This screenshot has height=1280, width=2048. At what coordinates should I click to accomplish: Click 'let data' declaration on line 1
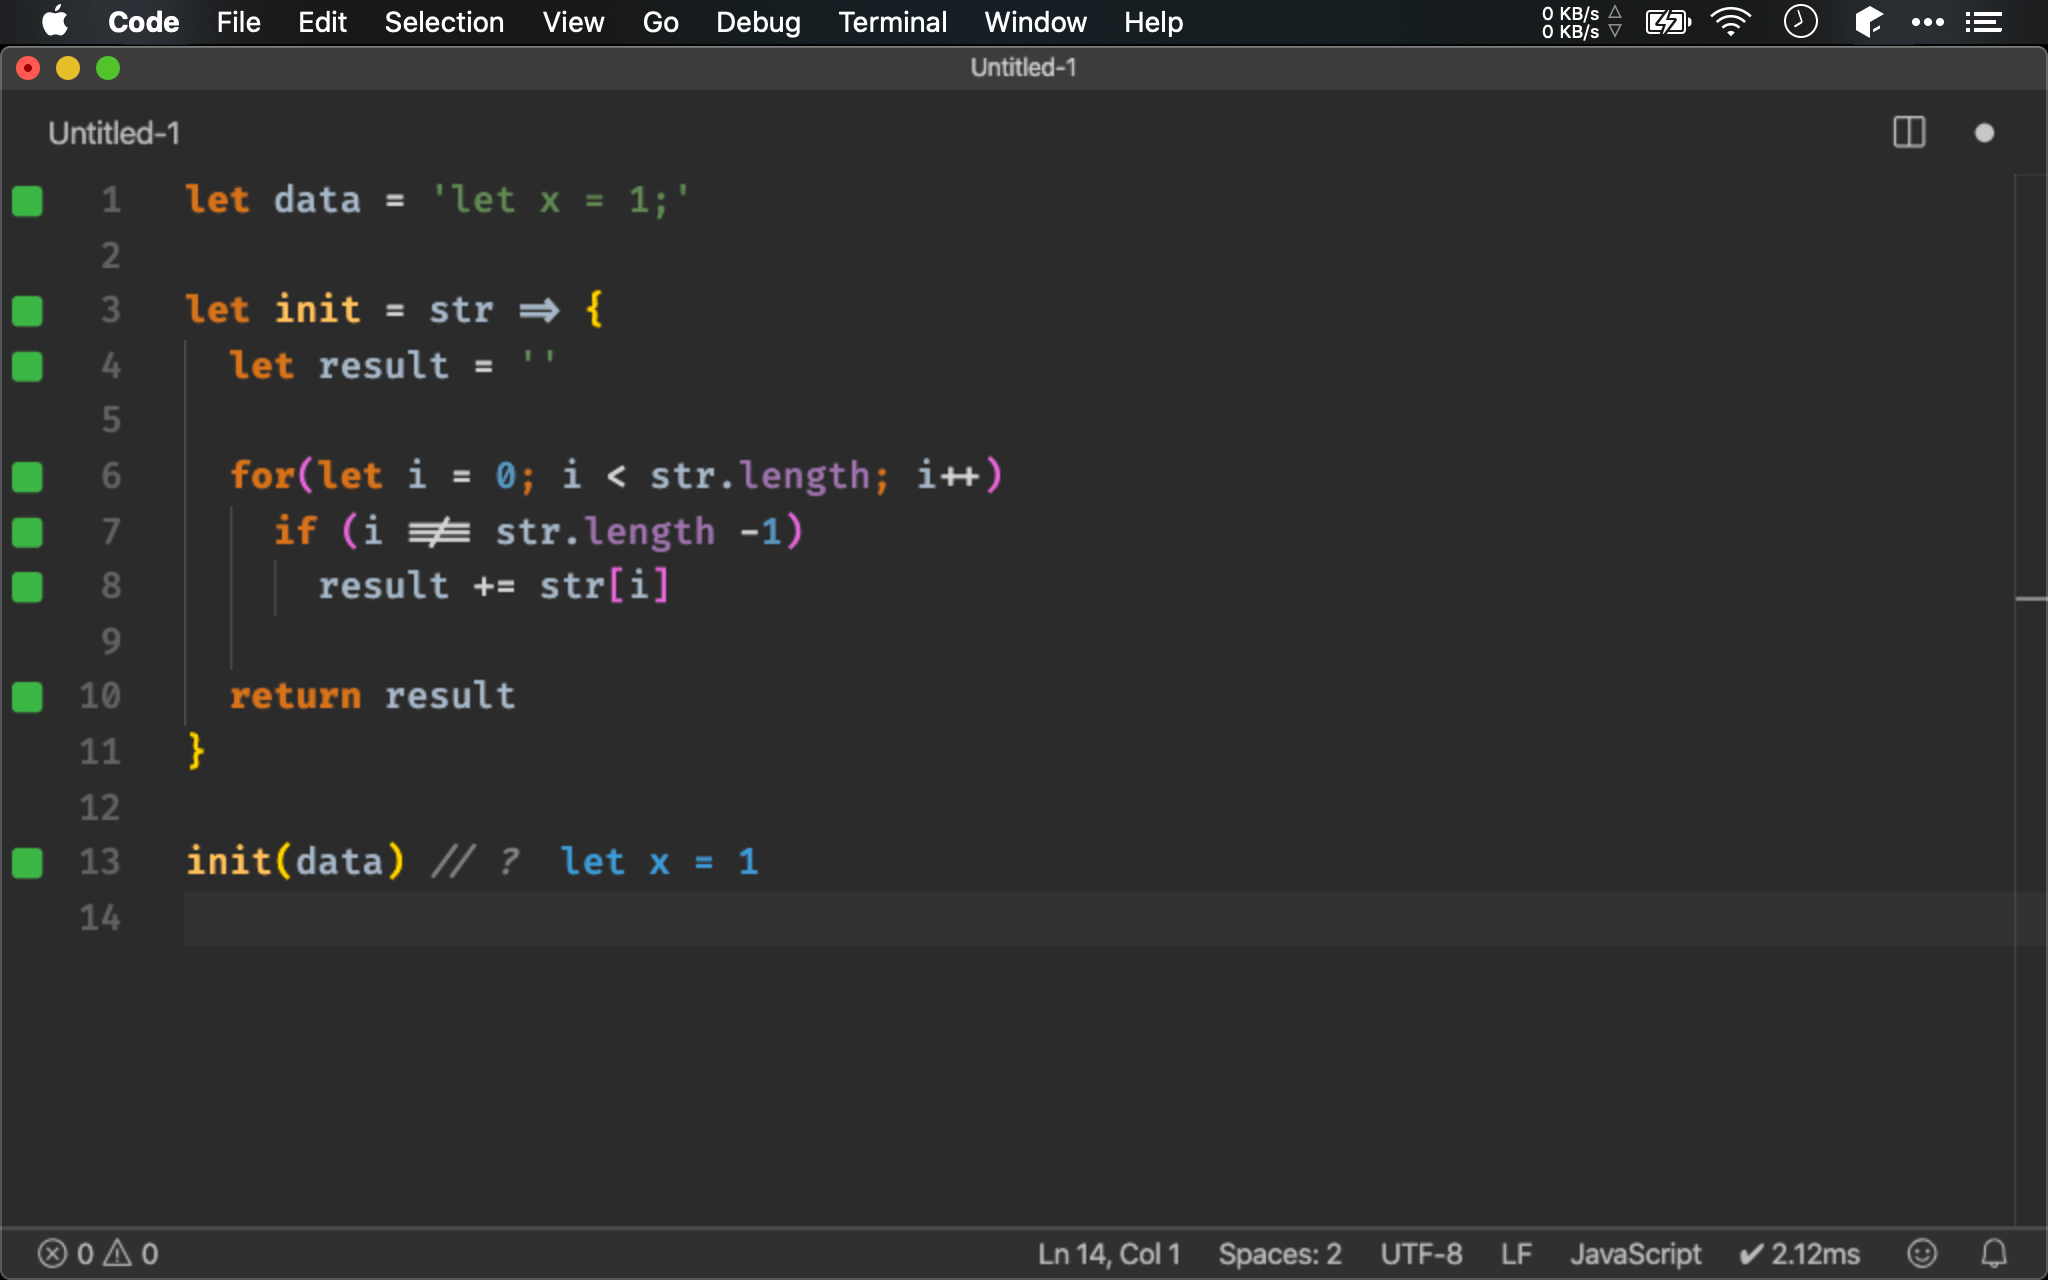[x=272, y=200]
